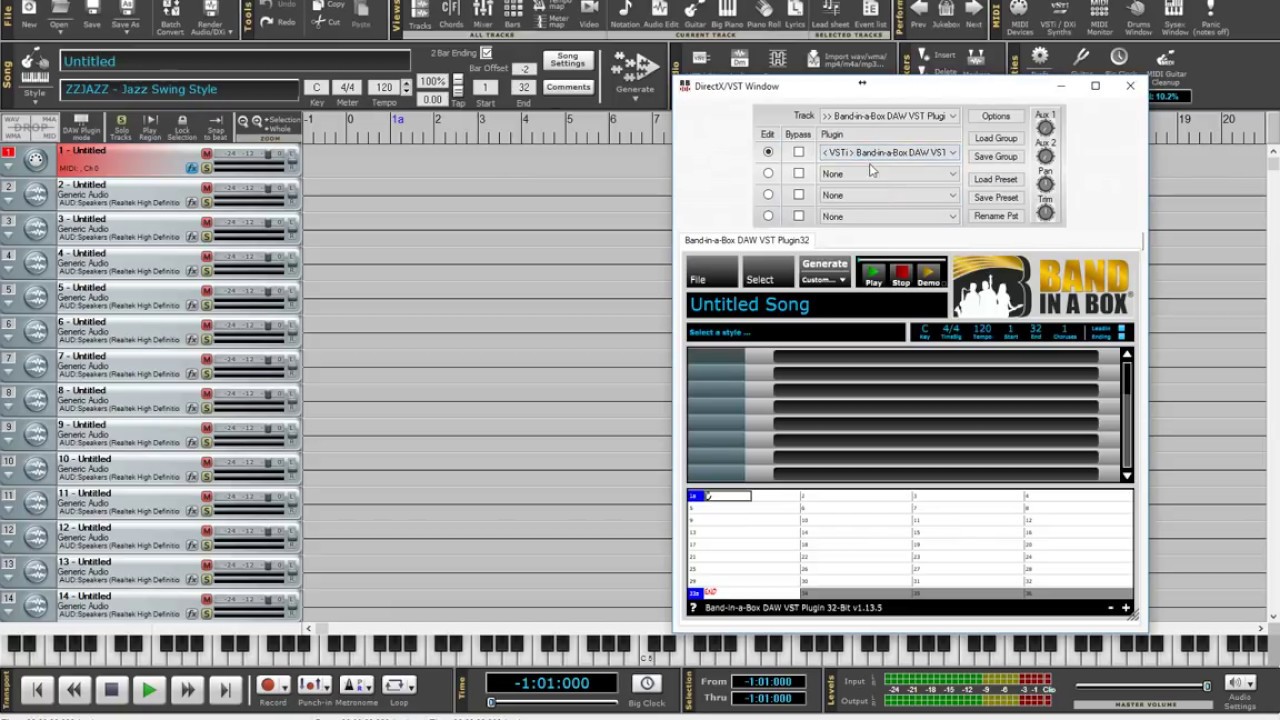Screen dimensions: 1280x720
Task: Open the Track dropdown in DirectX/VST Window
Action: click(889, 116)
